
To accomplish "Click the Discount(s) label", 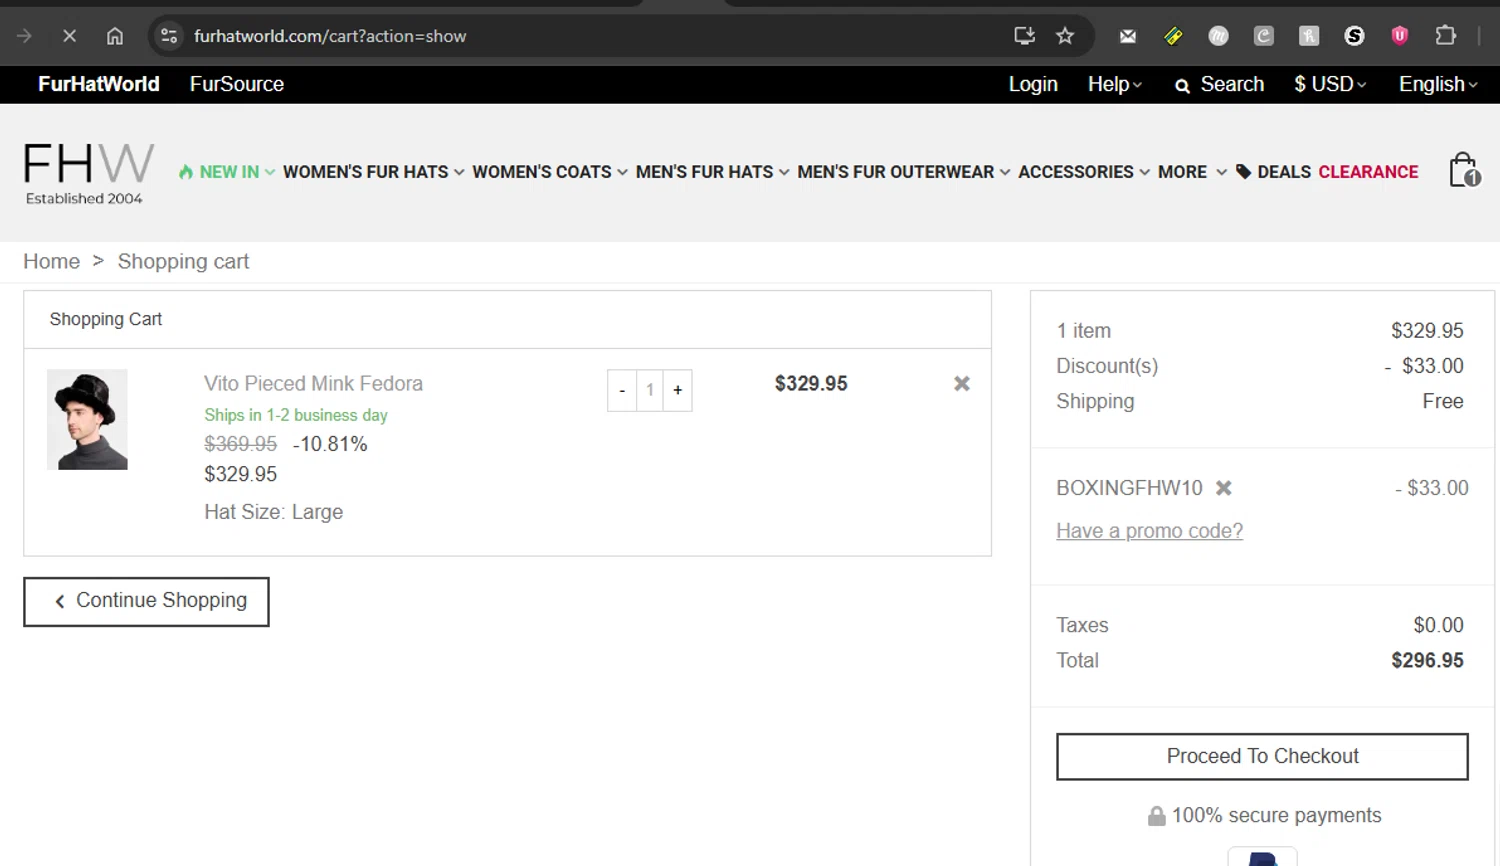I will click(x=1107, y=366).
